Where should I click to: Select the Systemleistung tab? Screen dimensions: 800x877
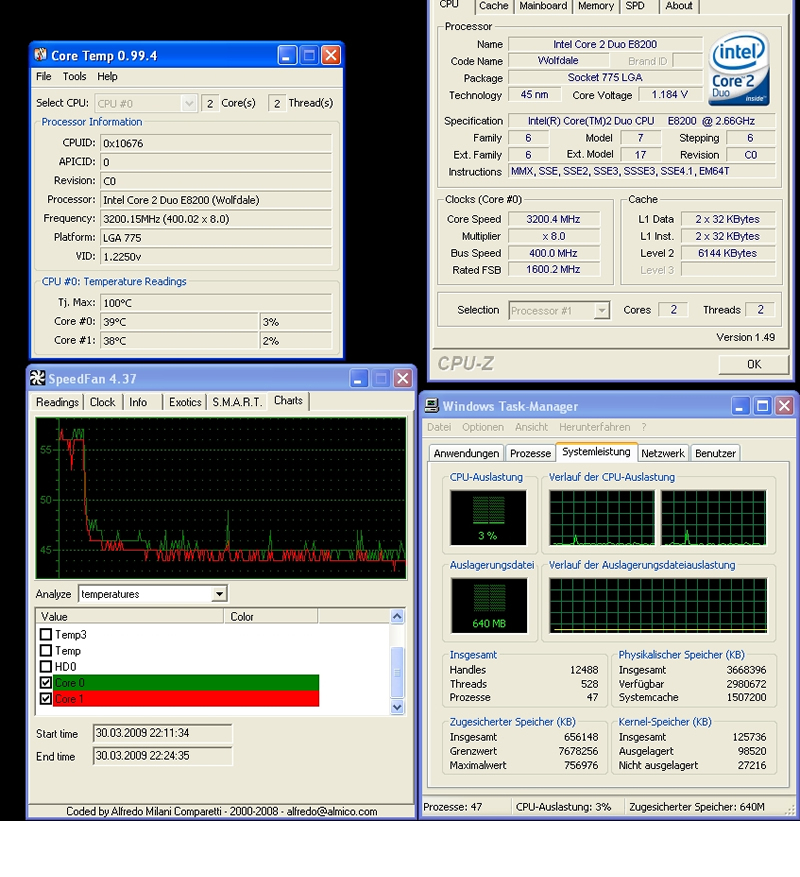pyautogui.click(x=596, y=452)
